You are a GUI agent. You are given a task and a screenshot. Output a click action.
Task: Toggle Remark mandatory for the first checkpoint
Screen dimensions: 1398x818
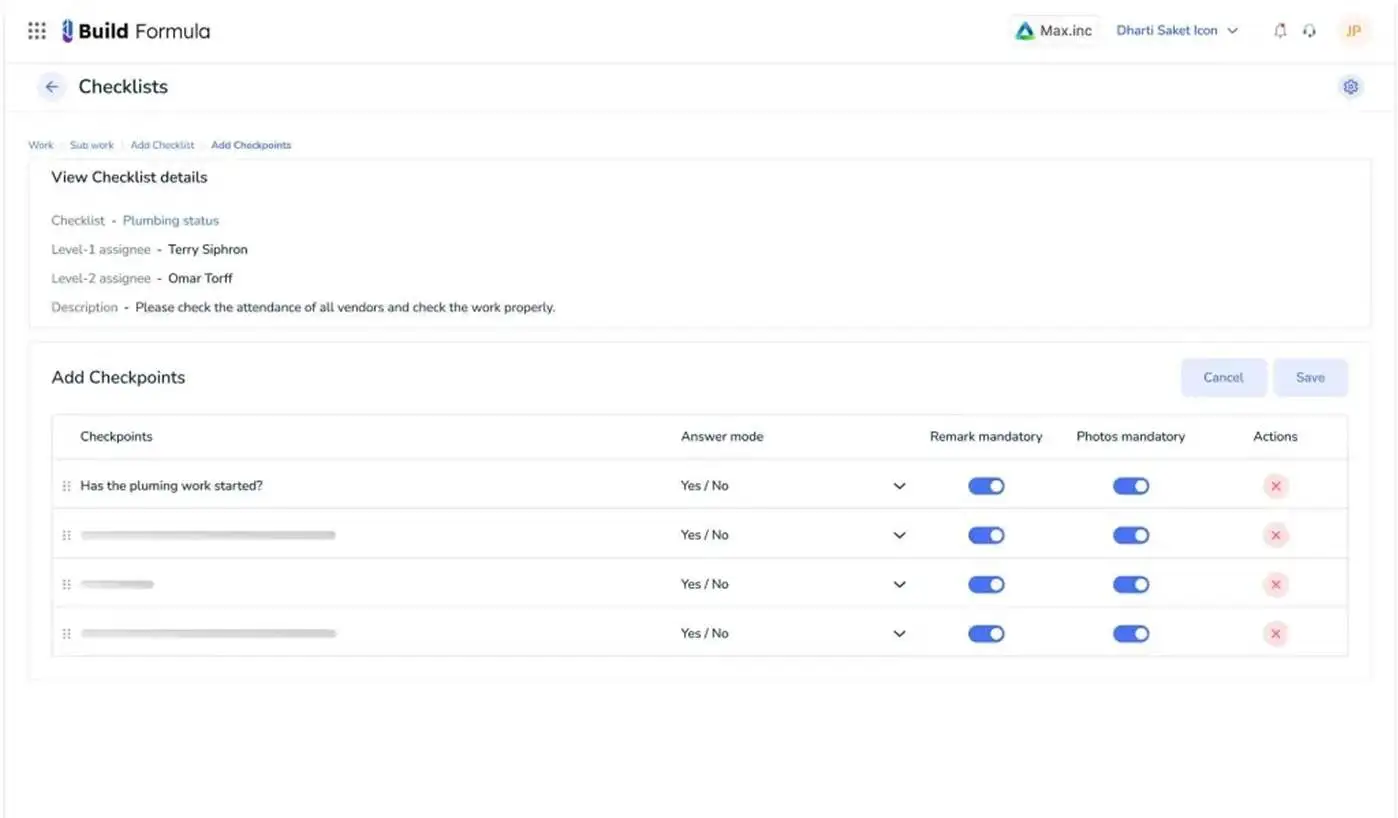pos(985,486)
